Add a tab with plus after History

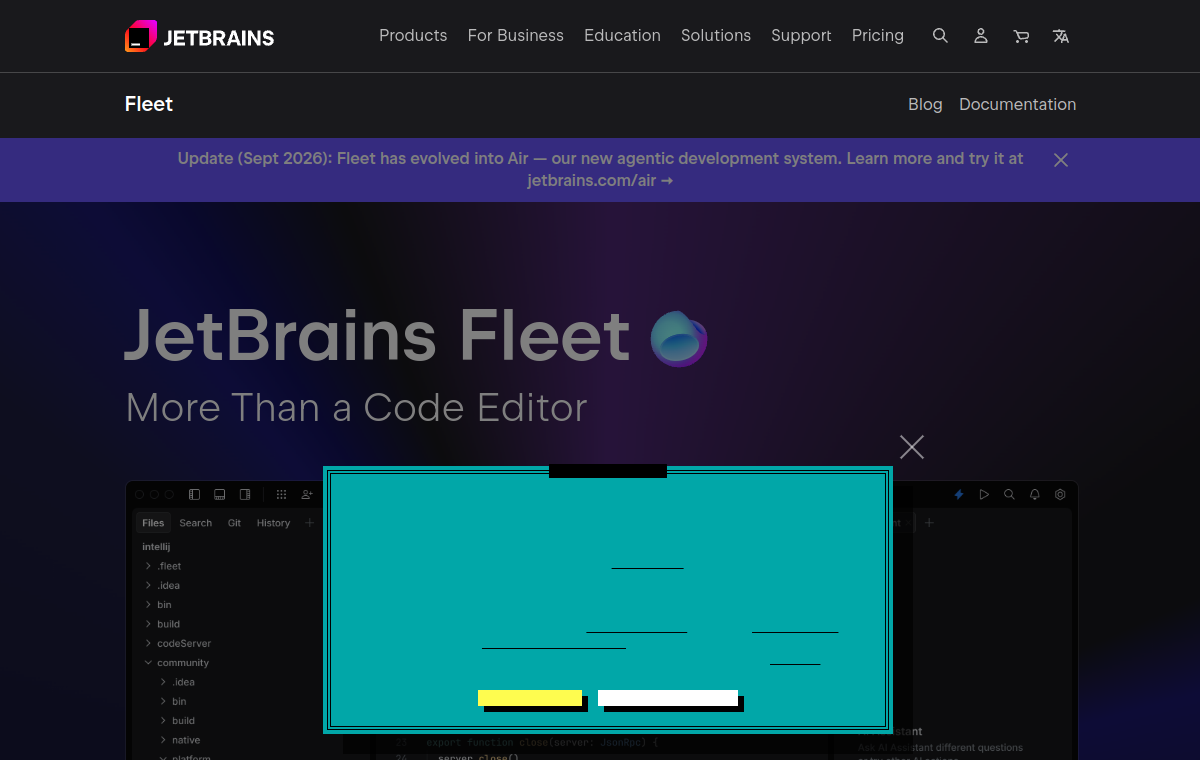(x=309, y=523)
